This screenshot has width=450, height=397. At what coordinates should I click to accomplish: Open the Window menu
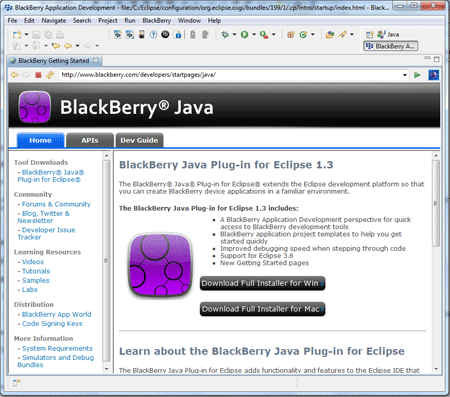click(189, 21)
